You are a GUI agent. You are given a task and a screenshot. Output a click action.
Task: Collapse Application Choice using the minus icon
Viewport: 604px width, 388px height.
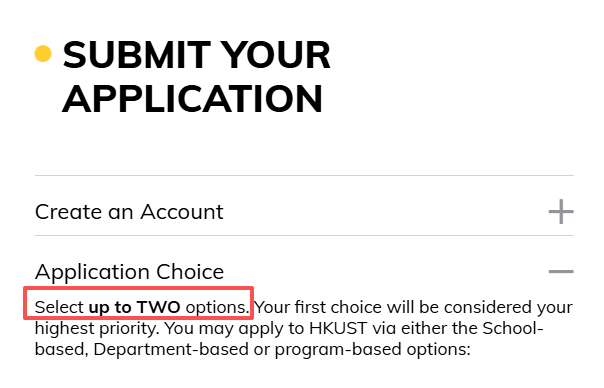point(561,272)
